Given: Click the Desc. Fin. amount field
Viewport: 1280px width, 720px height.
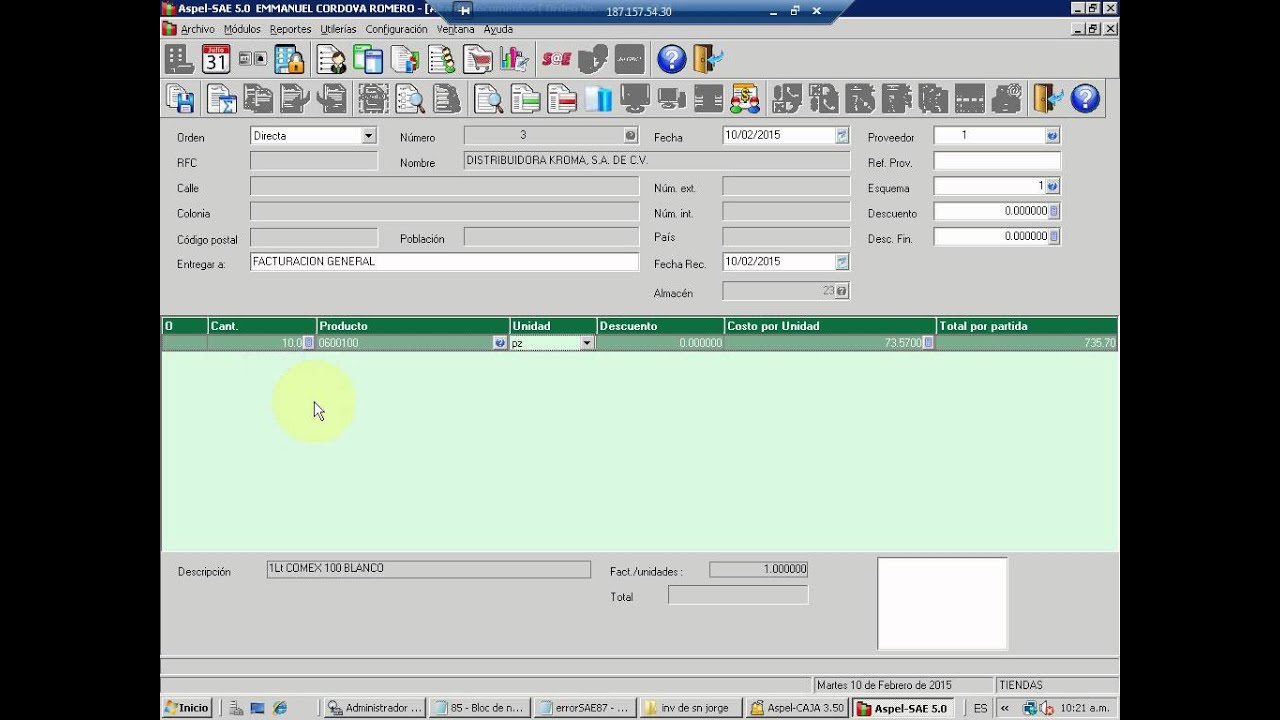Looking at the screenshot, I should click(x=991, y=237).
